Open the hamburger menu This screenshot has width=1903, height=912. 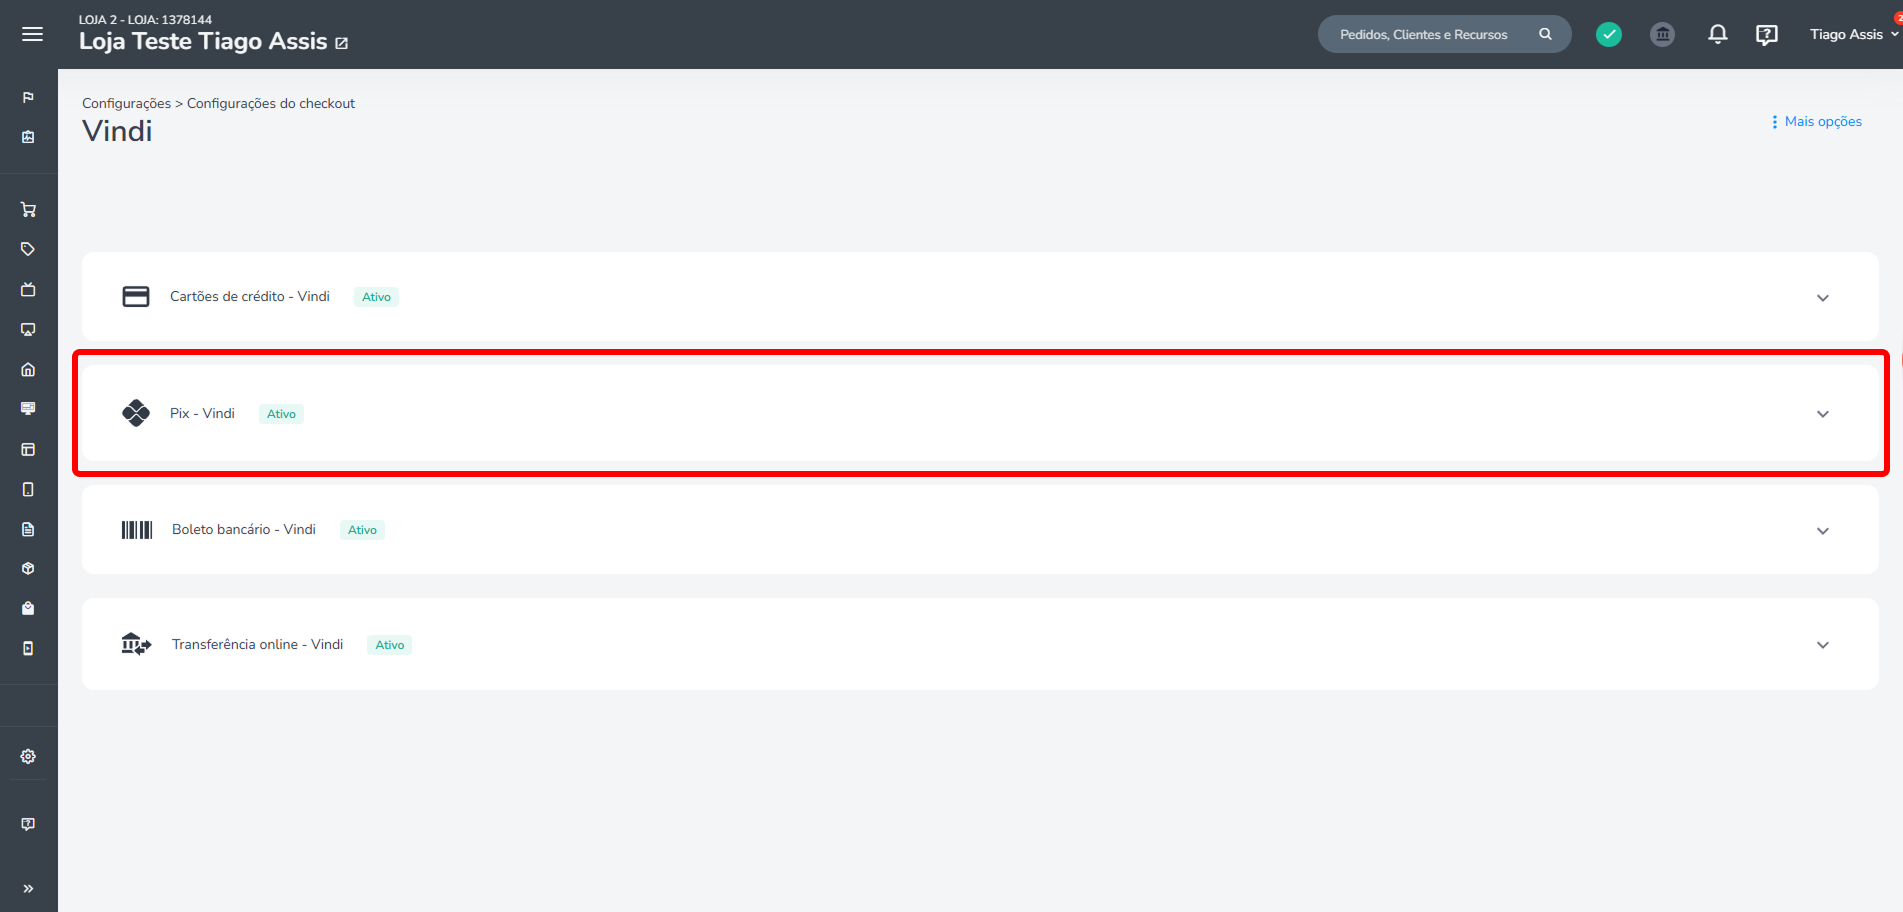tap(32, 34)
